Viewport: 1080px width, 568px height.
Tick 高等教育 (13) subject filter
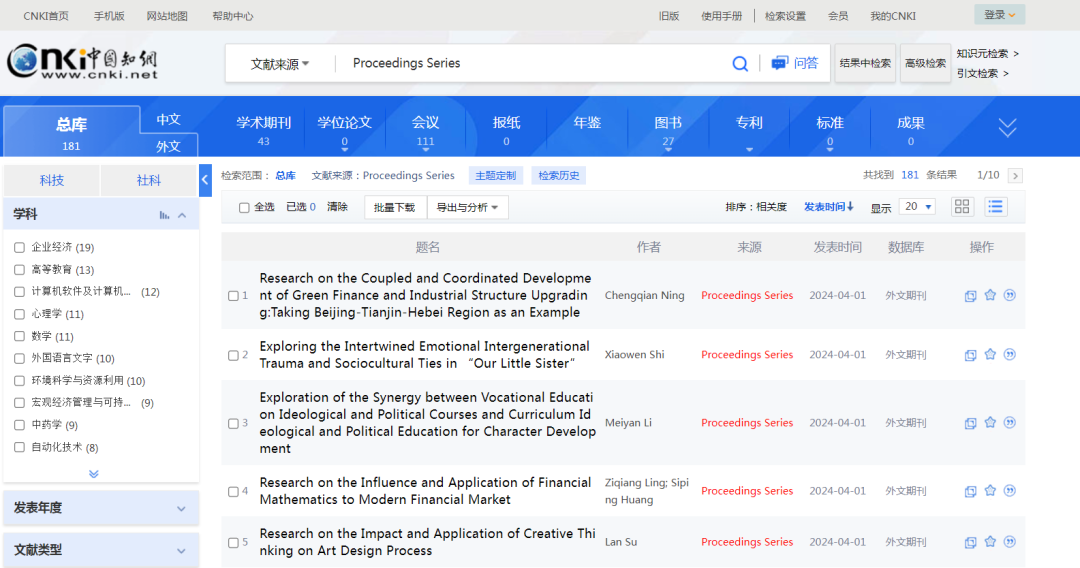tap(19, 269)
